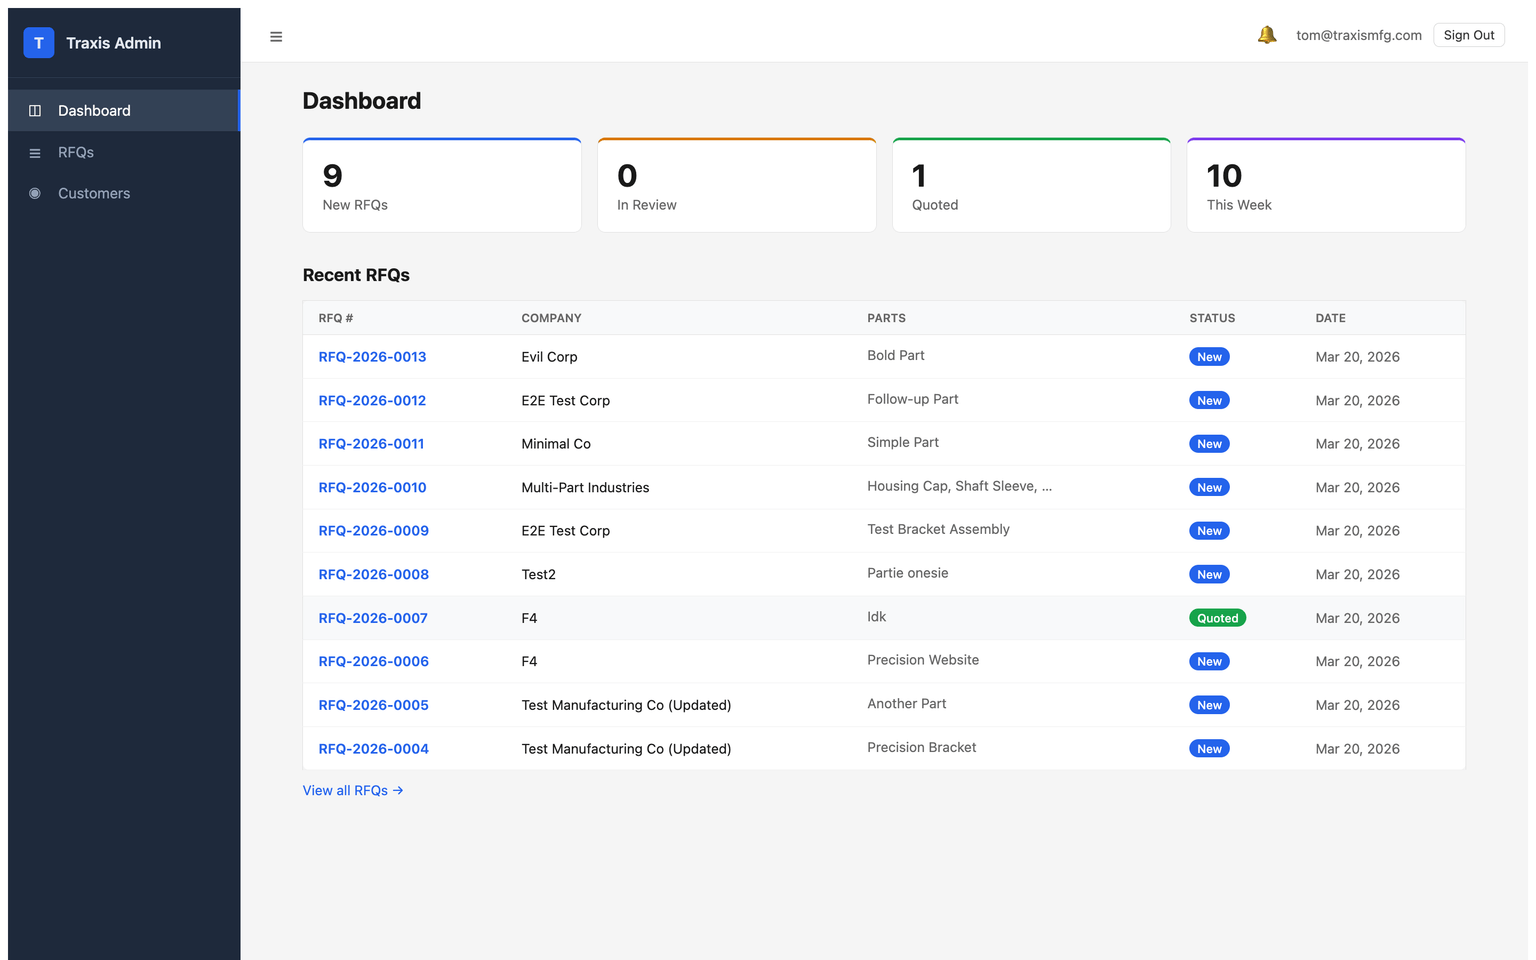The image size is (1536, 960).
Task: Click Precision Bracket parts cell
Action: [x=922, y=748]
